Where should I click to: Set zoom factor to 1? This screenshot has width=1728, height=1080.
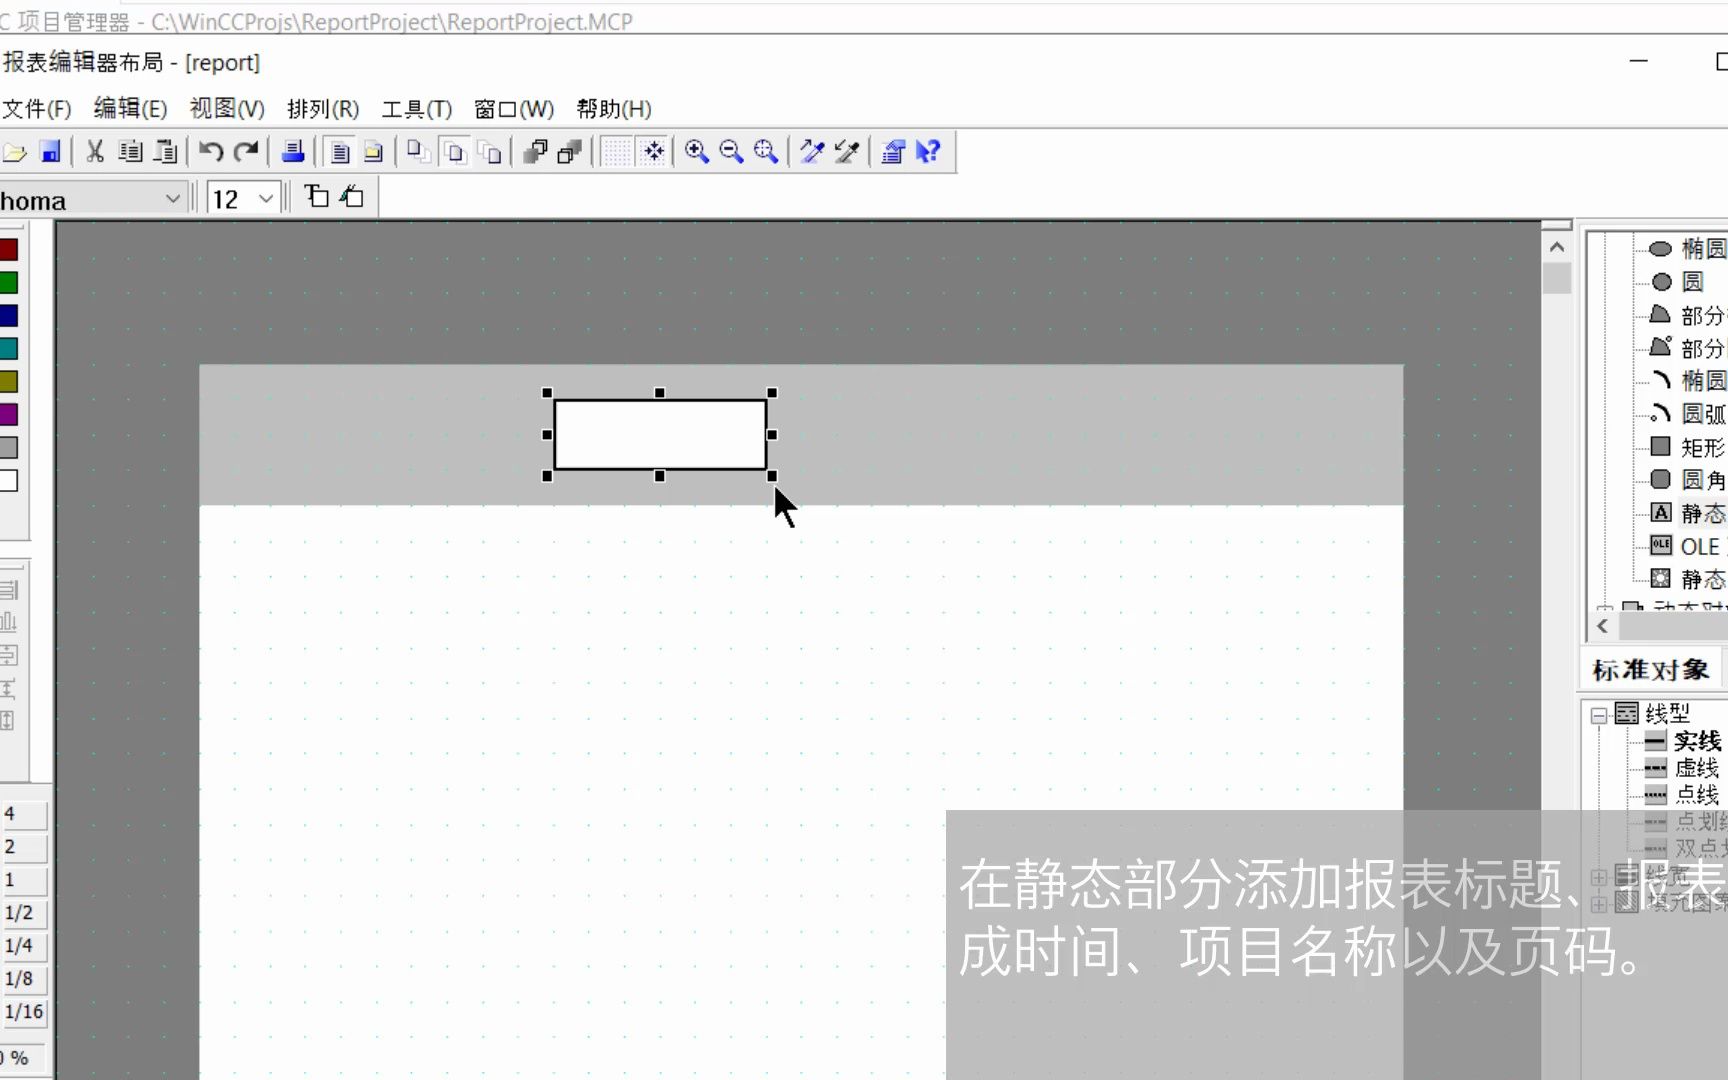pyautogui.click(x=23, y=880)
